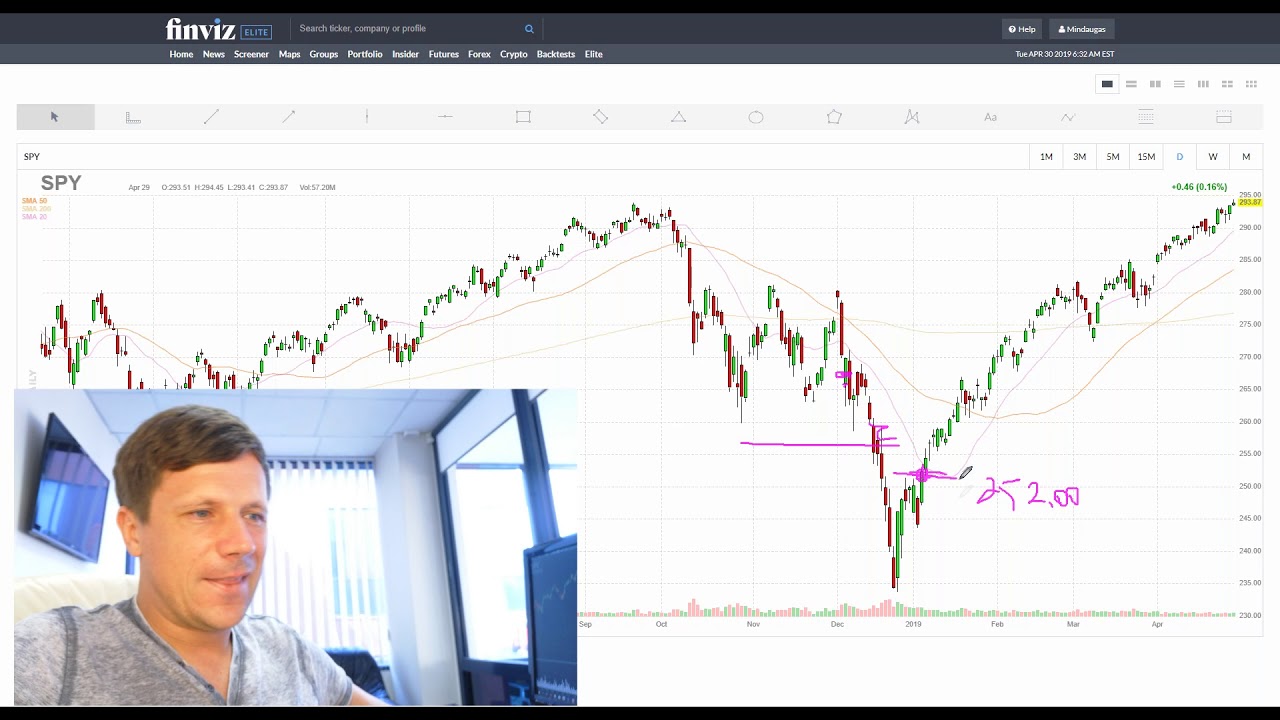Select the rectangle drawing tool
Screen dimensions: 1280x720
tap(523, 117)
